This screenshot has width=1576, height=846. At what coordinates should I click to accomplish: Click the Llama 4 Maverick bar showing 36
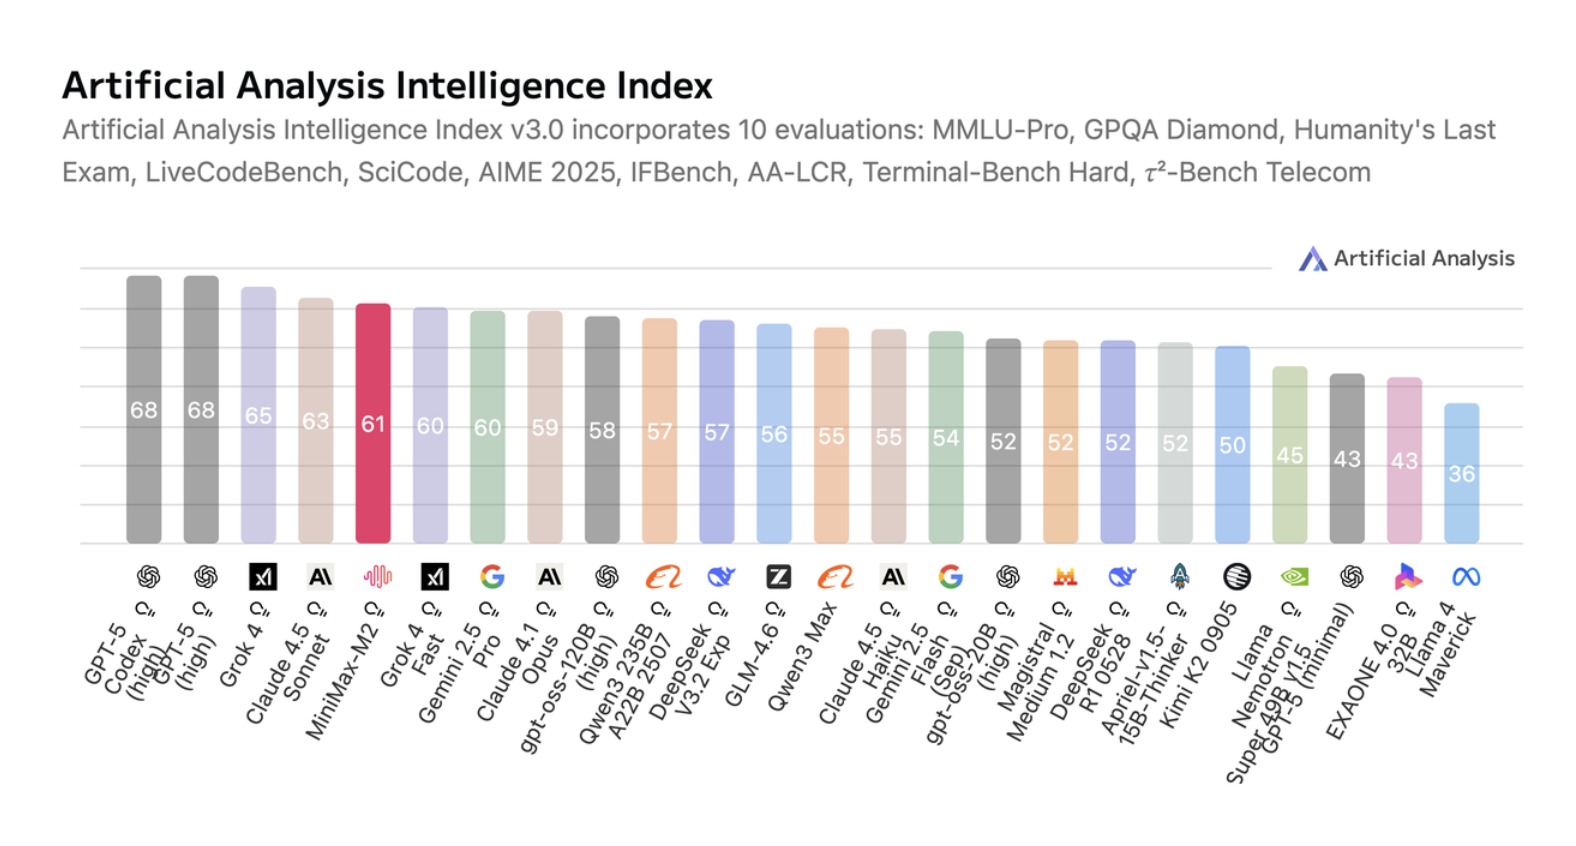(x=1461, y=473)
